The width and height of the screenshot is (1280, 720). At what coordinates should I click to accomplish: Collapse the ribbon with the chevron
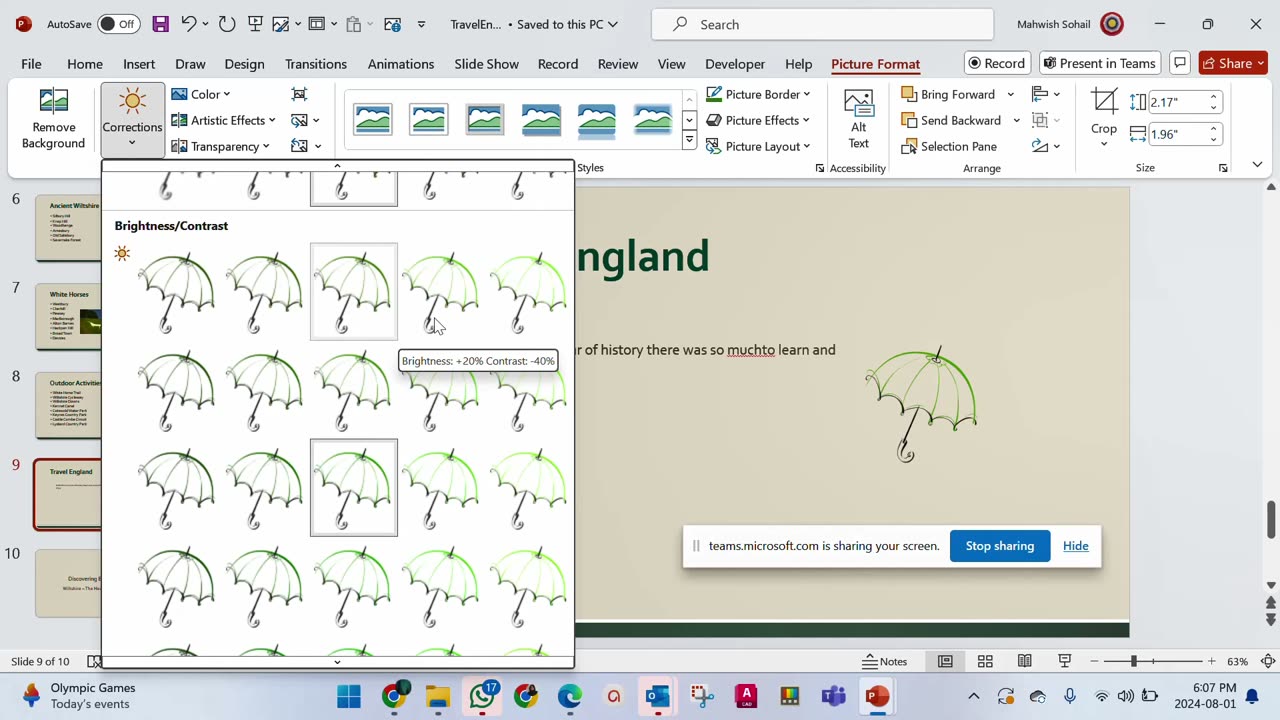point(1258,165)
